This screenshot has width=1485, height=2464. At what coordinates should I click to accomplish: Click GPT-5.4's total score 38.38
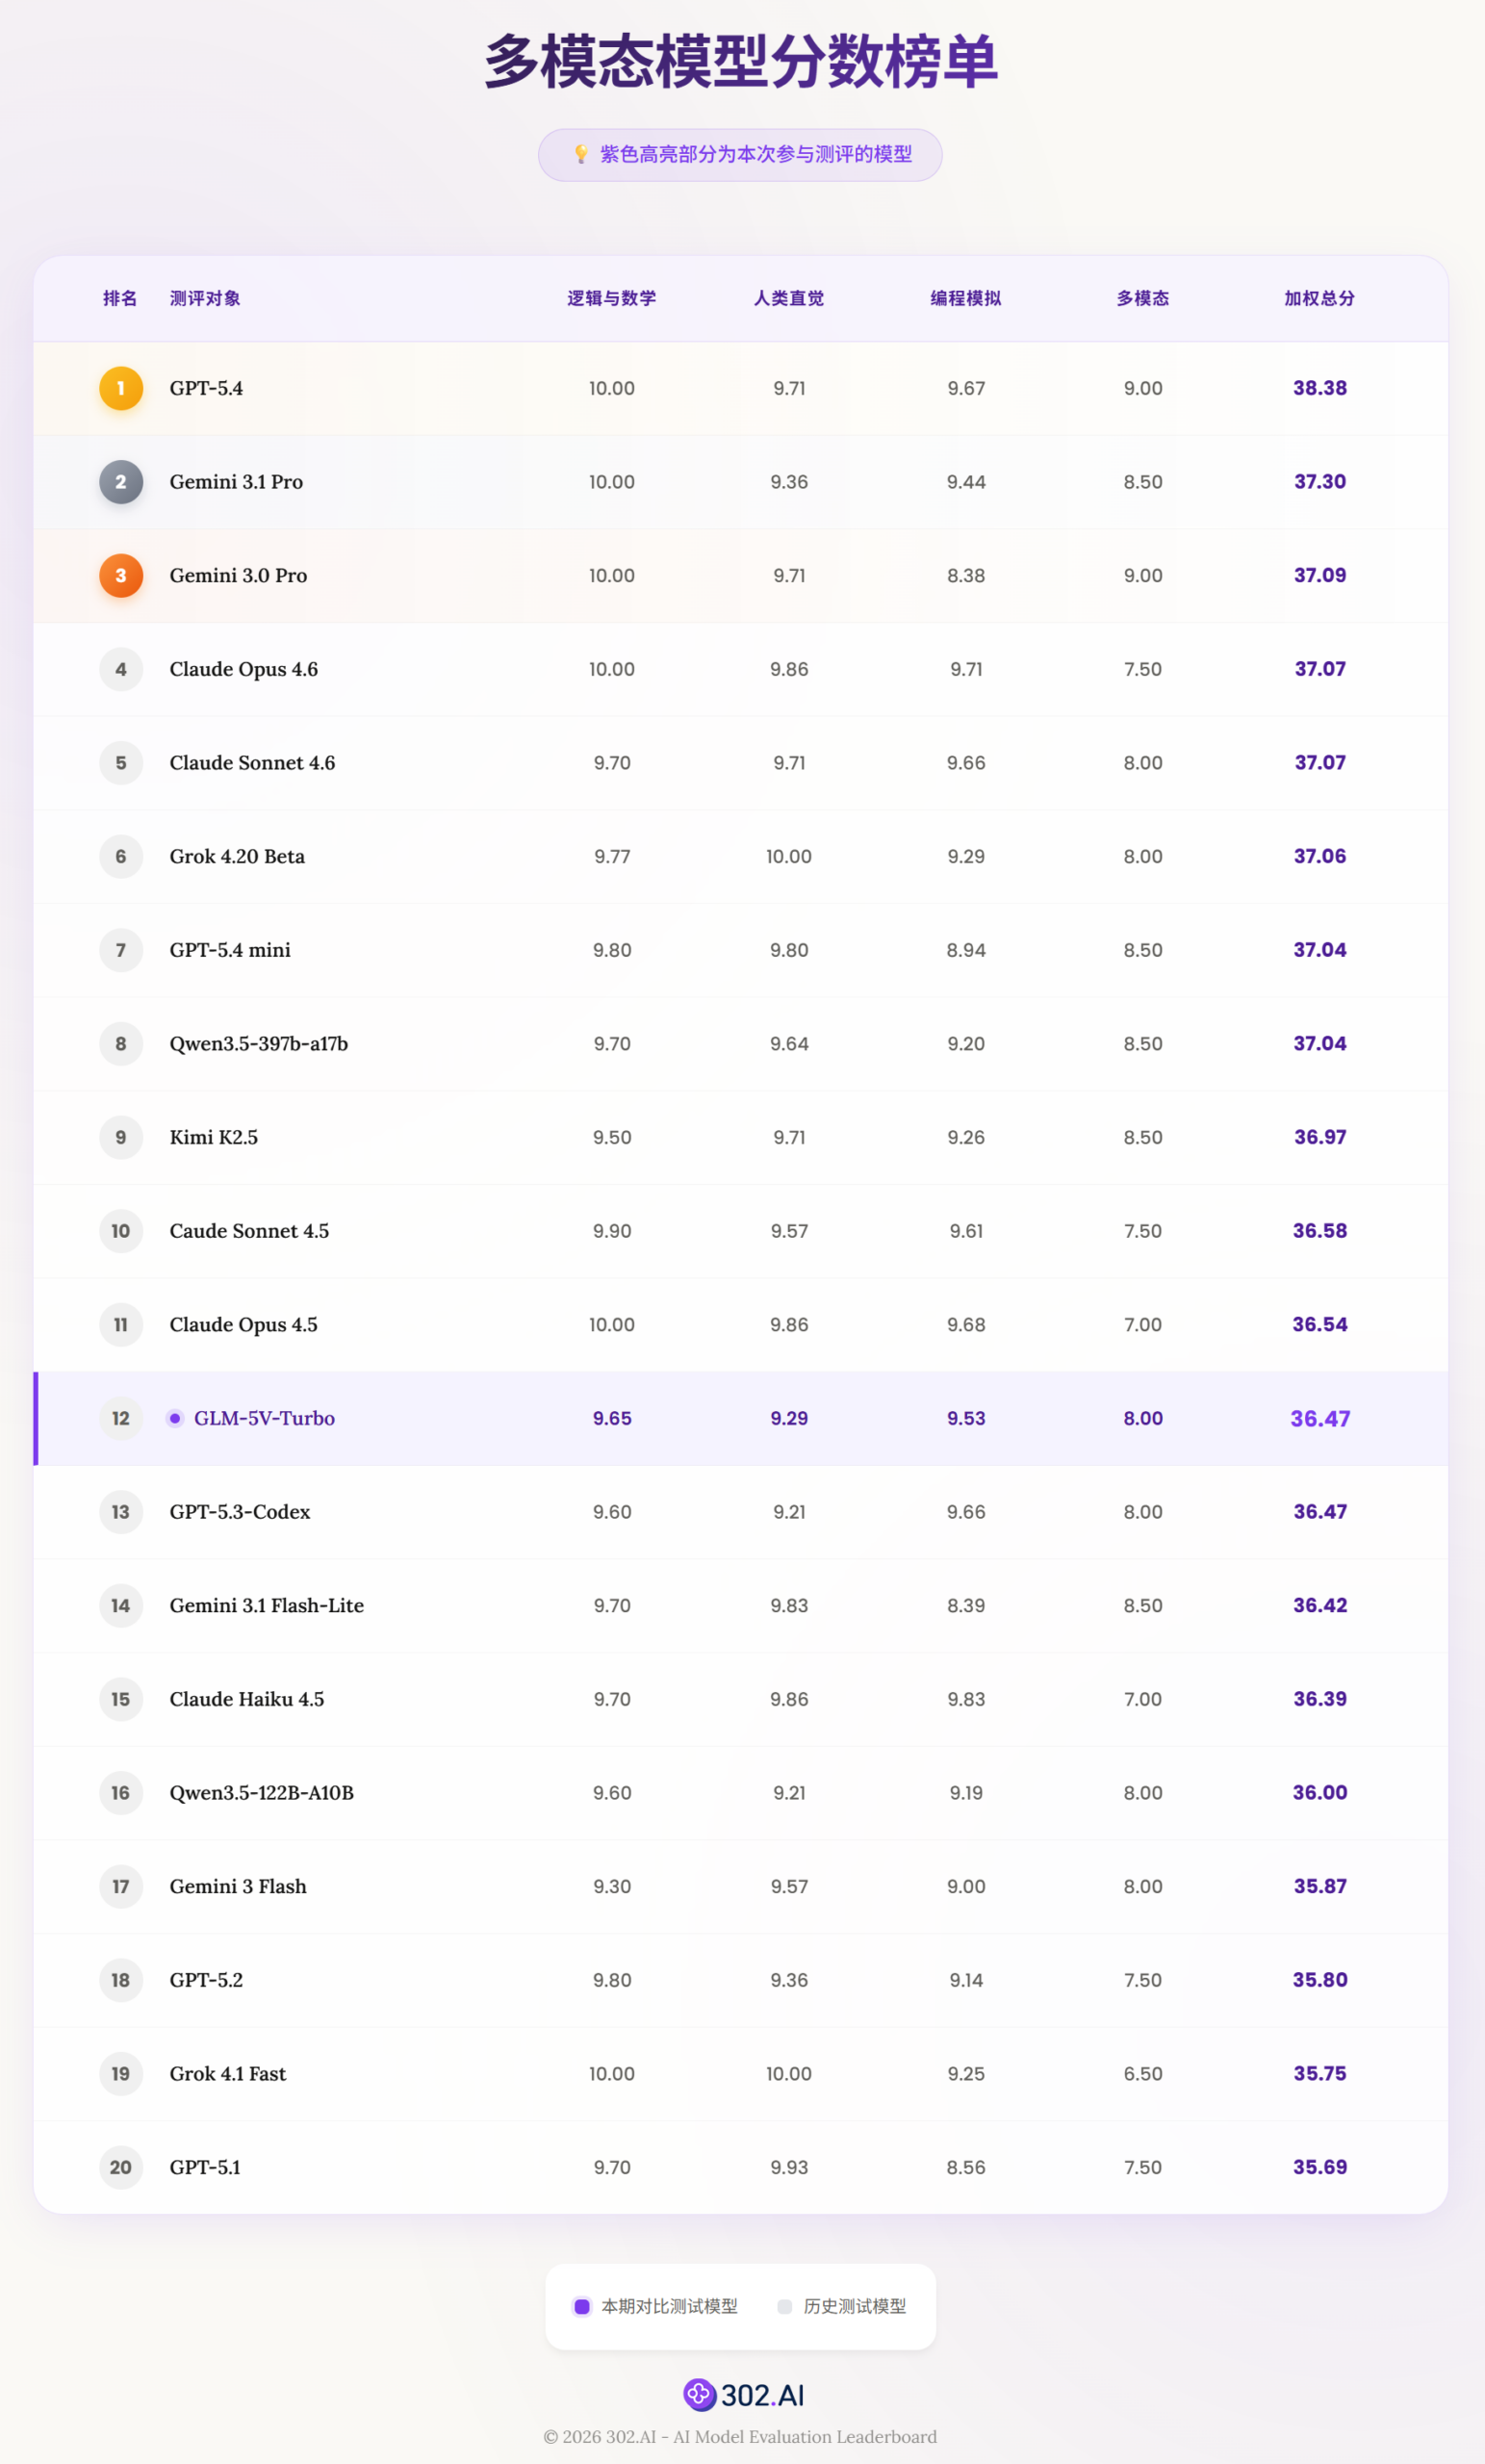1319,388
